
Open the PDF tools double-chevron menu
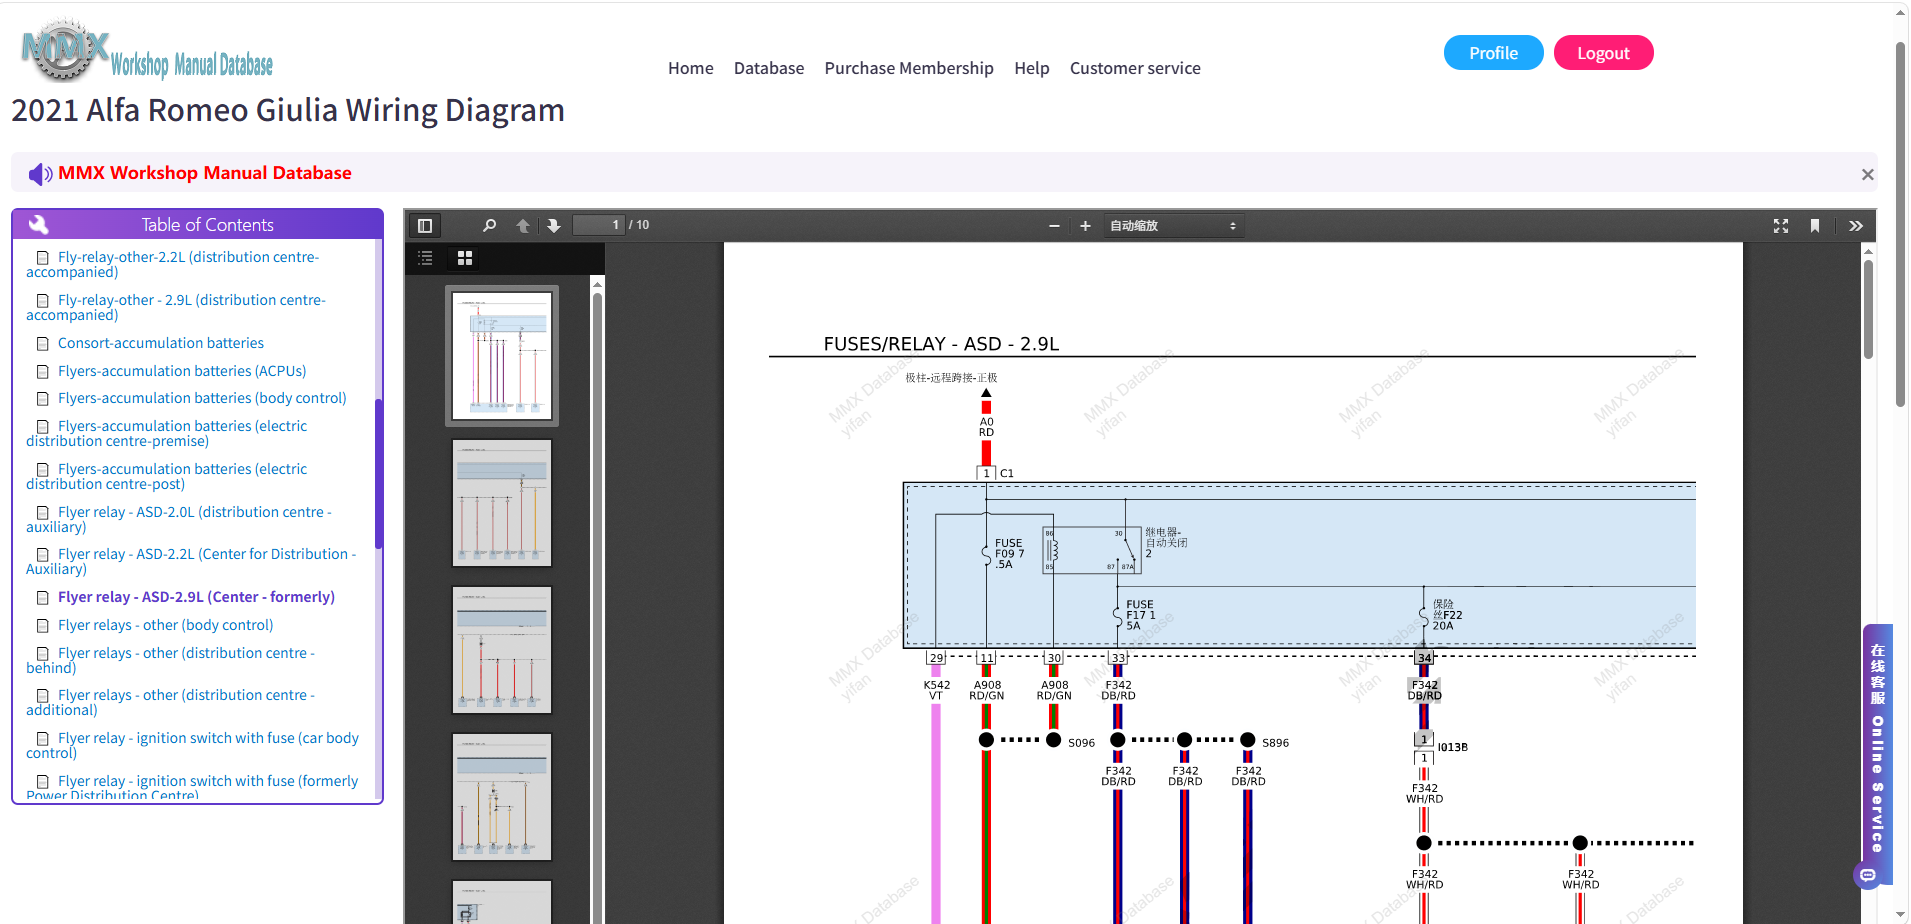click(1856, 226)
